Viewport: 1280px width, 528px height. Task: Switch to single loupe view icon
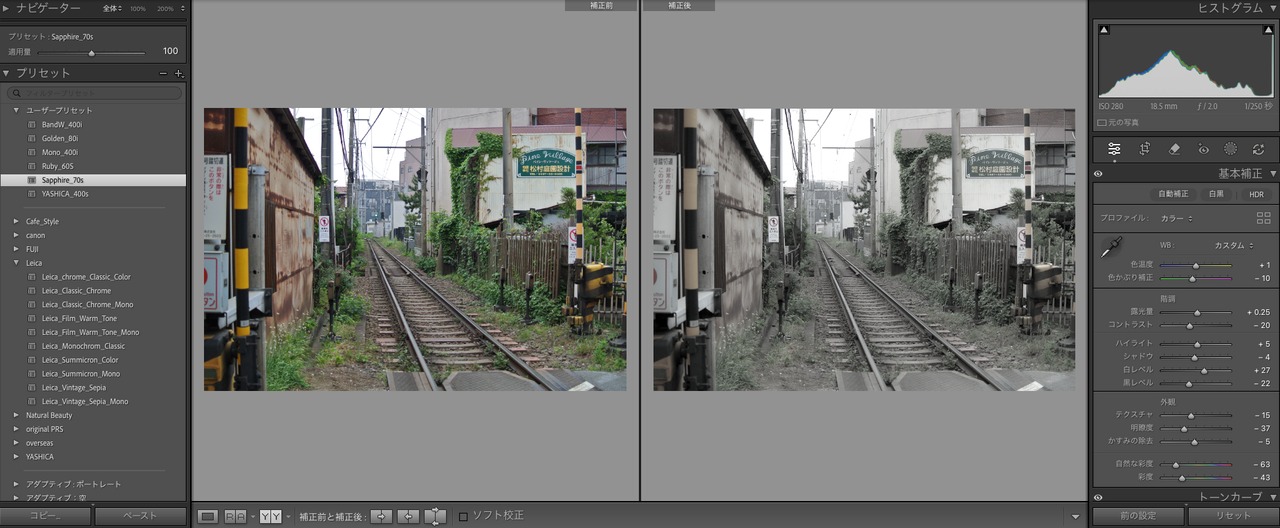pyautogui.click(x=207, y=516)
